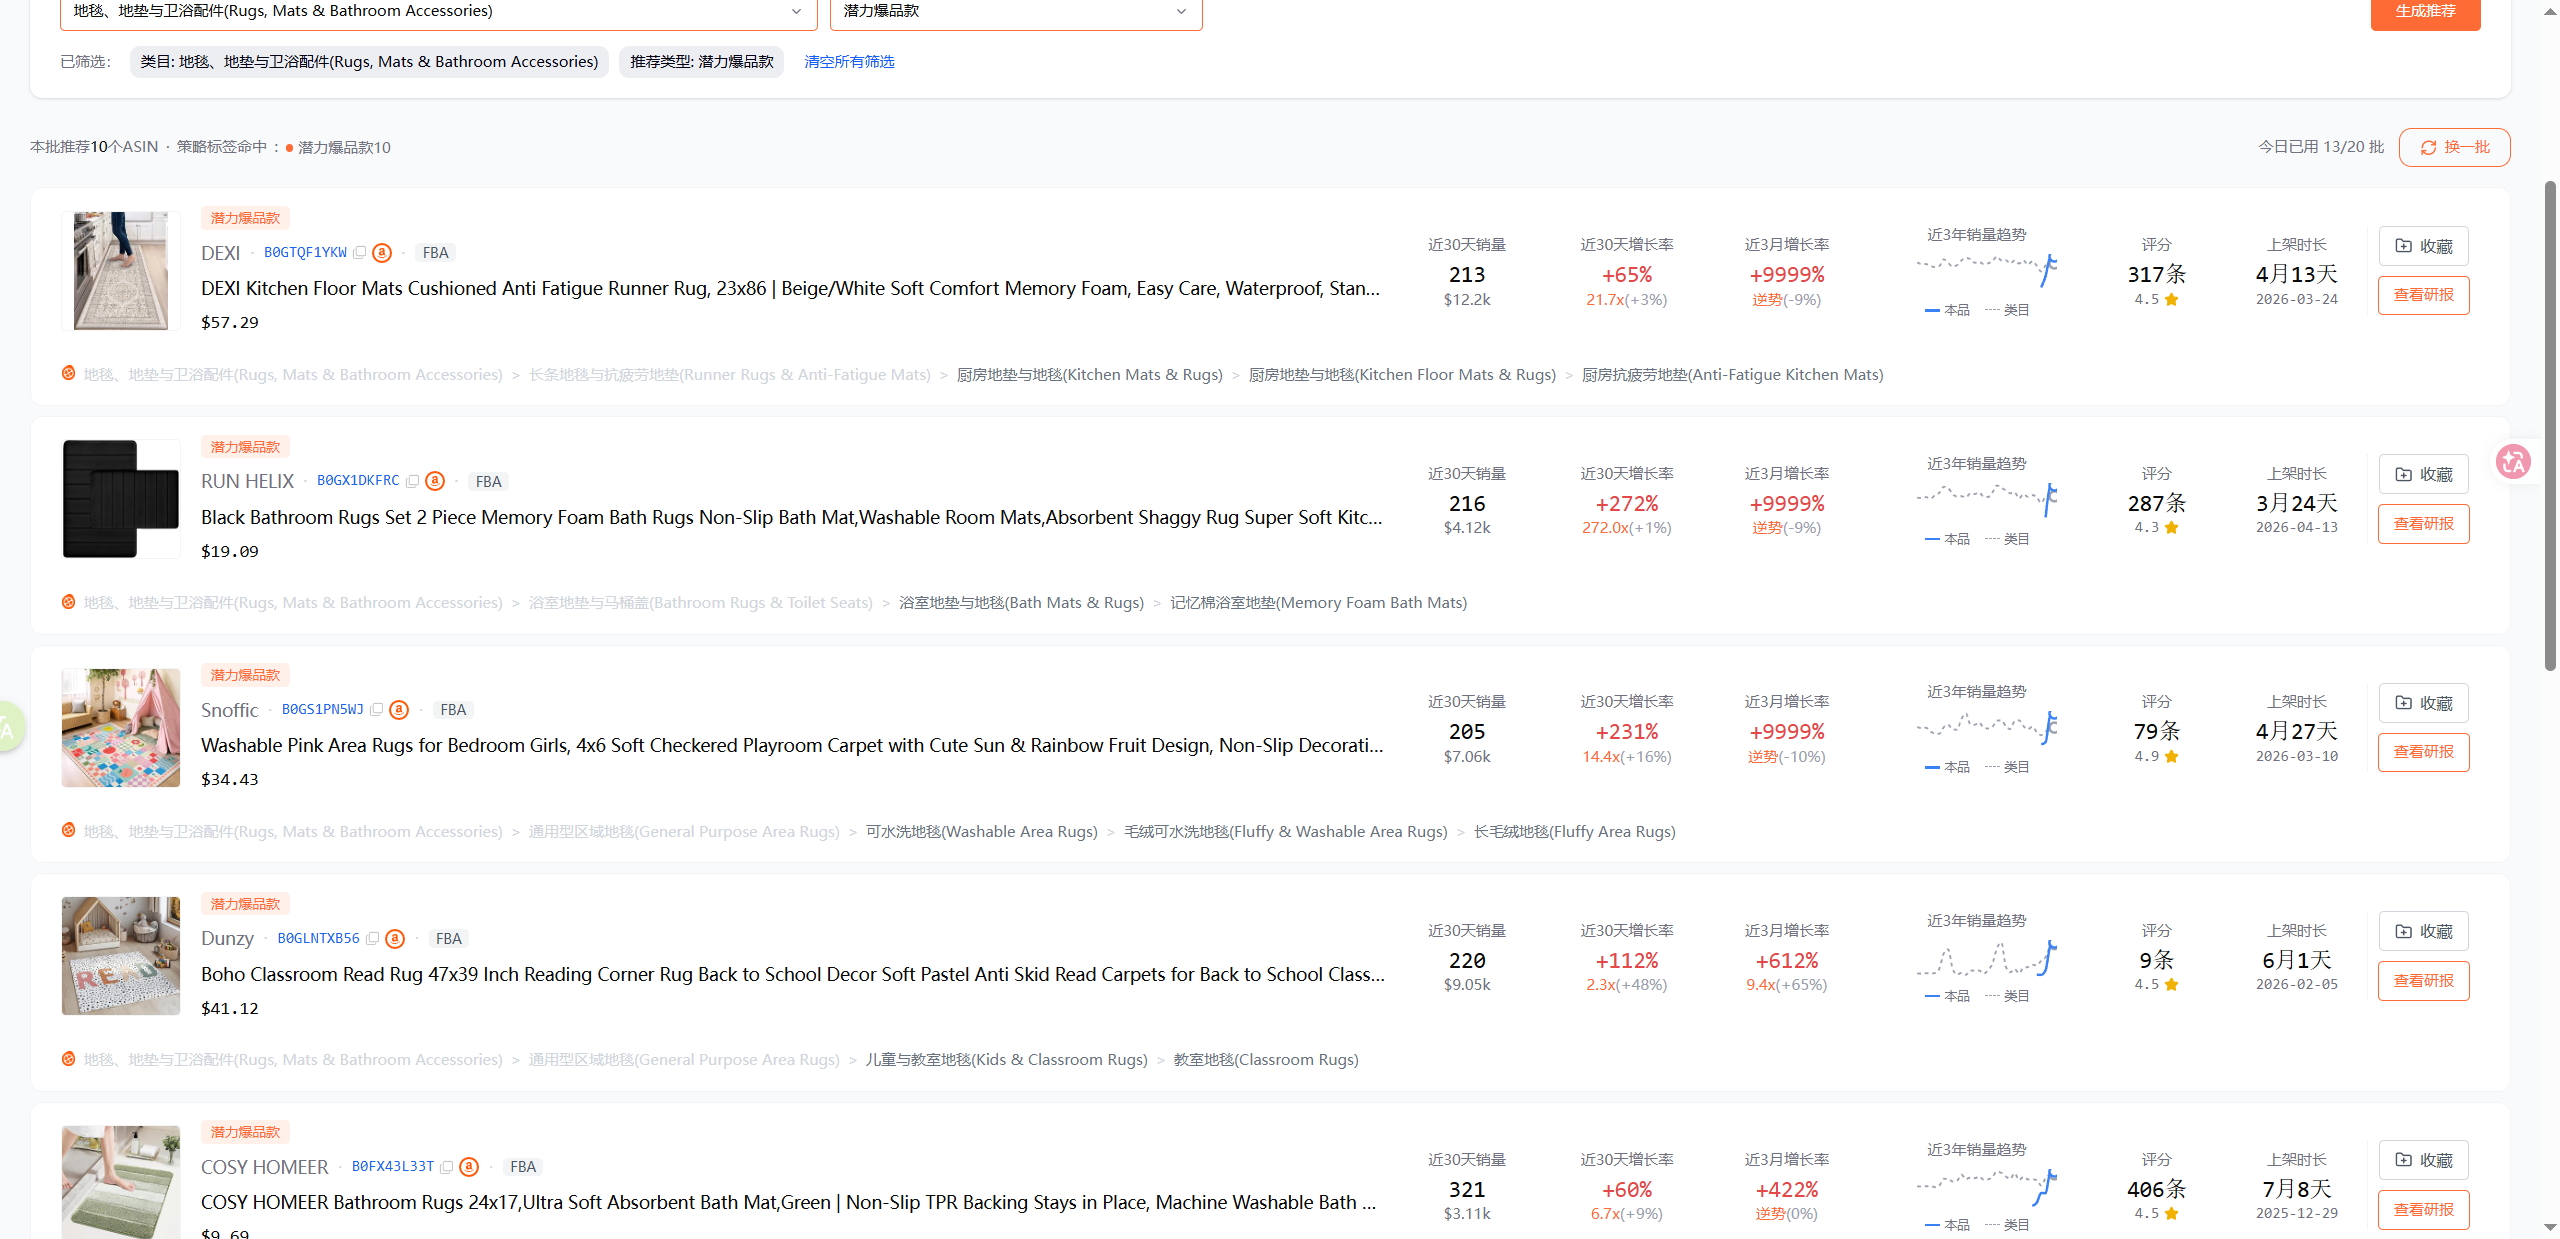Click category icon beside RUN HELIX breadcrumb
The width and height of the screenshot is (2560, 1239).
tap(68, 602)
